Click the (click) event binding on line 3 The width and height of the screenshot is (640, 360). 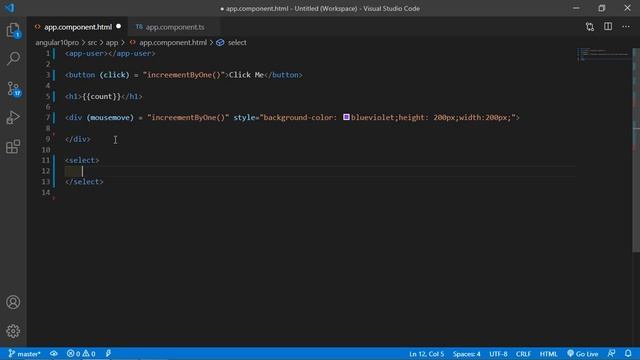tap(114, 75)
